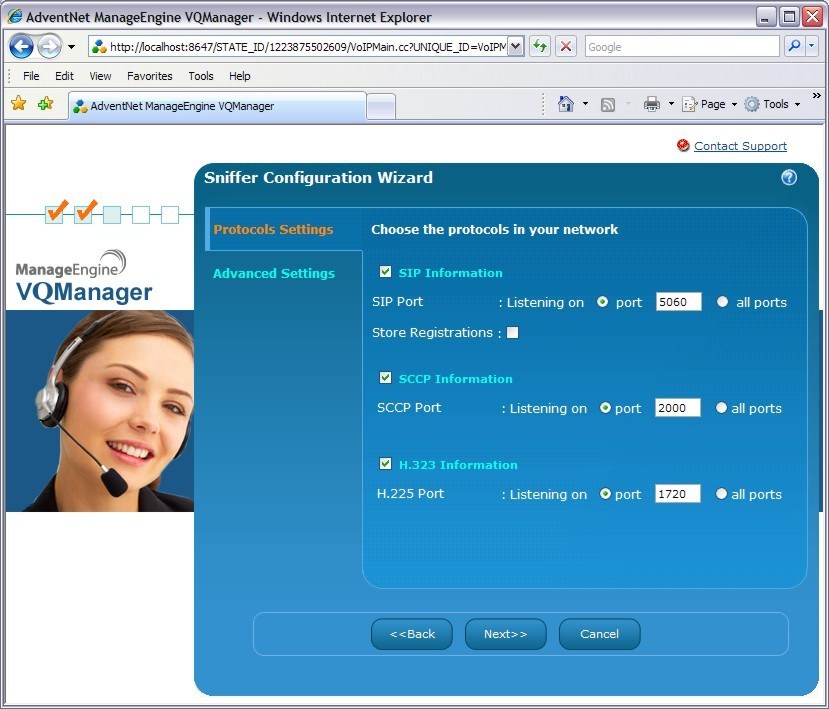Open Favorites Center star icon
Screen dimensions: 829x709
19,103
